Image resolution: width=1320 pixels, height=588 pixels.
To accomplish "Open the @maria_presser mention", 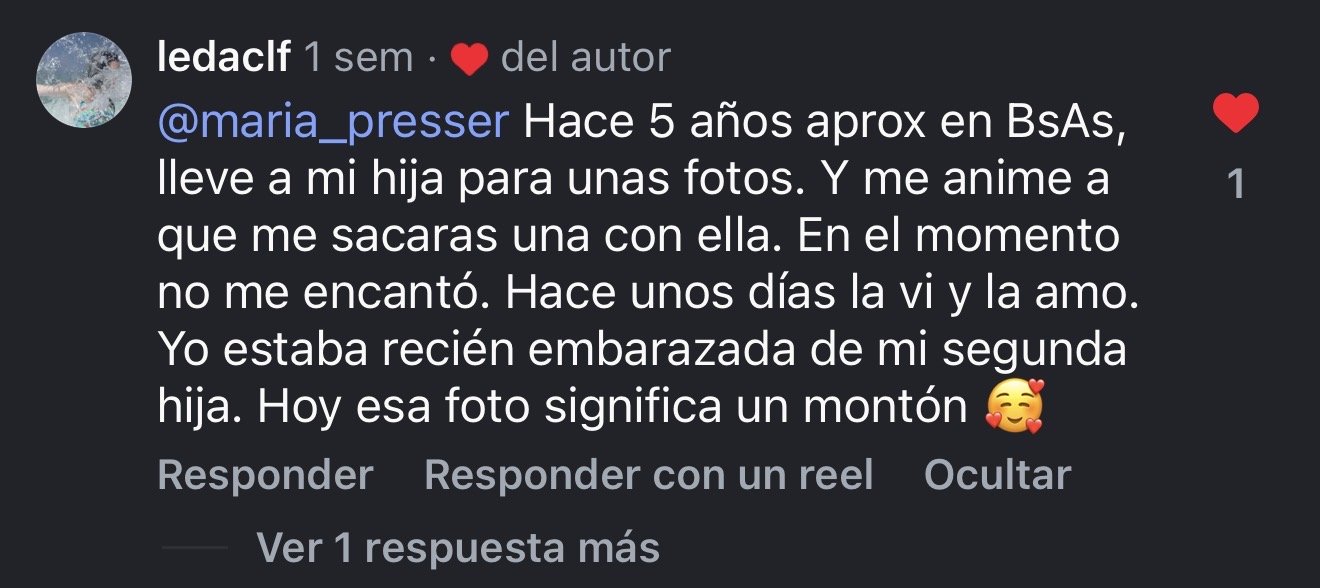I will pyautogui.click(x=334, y=123).
